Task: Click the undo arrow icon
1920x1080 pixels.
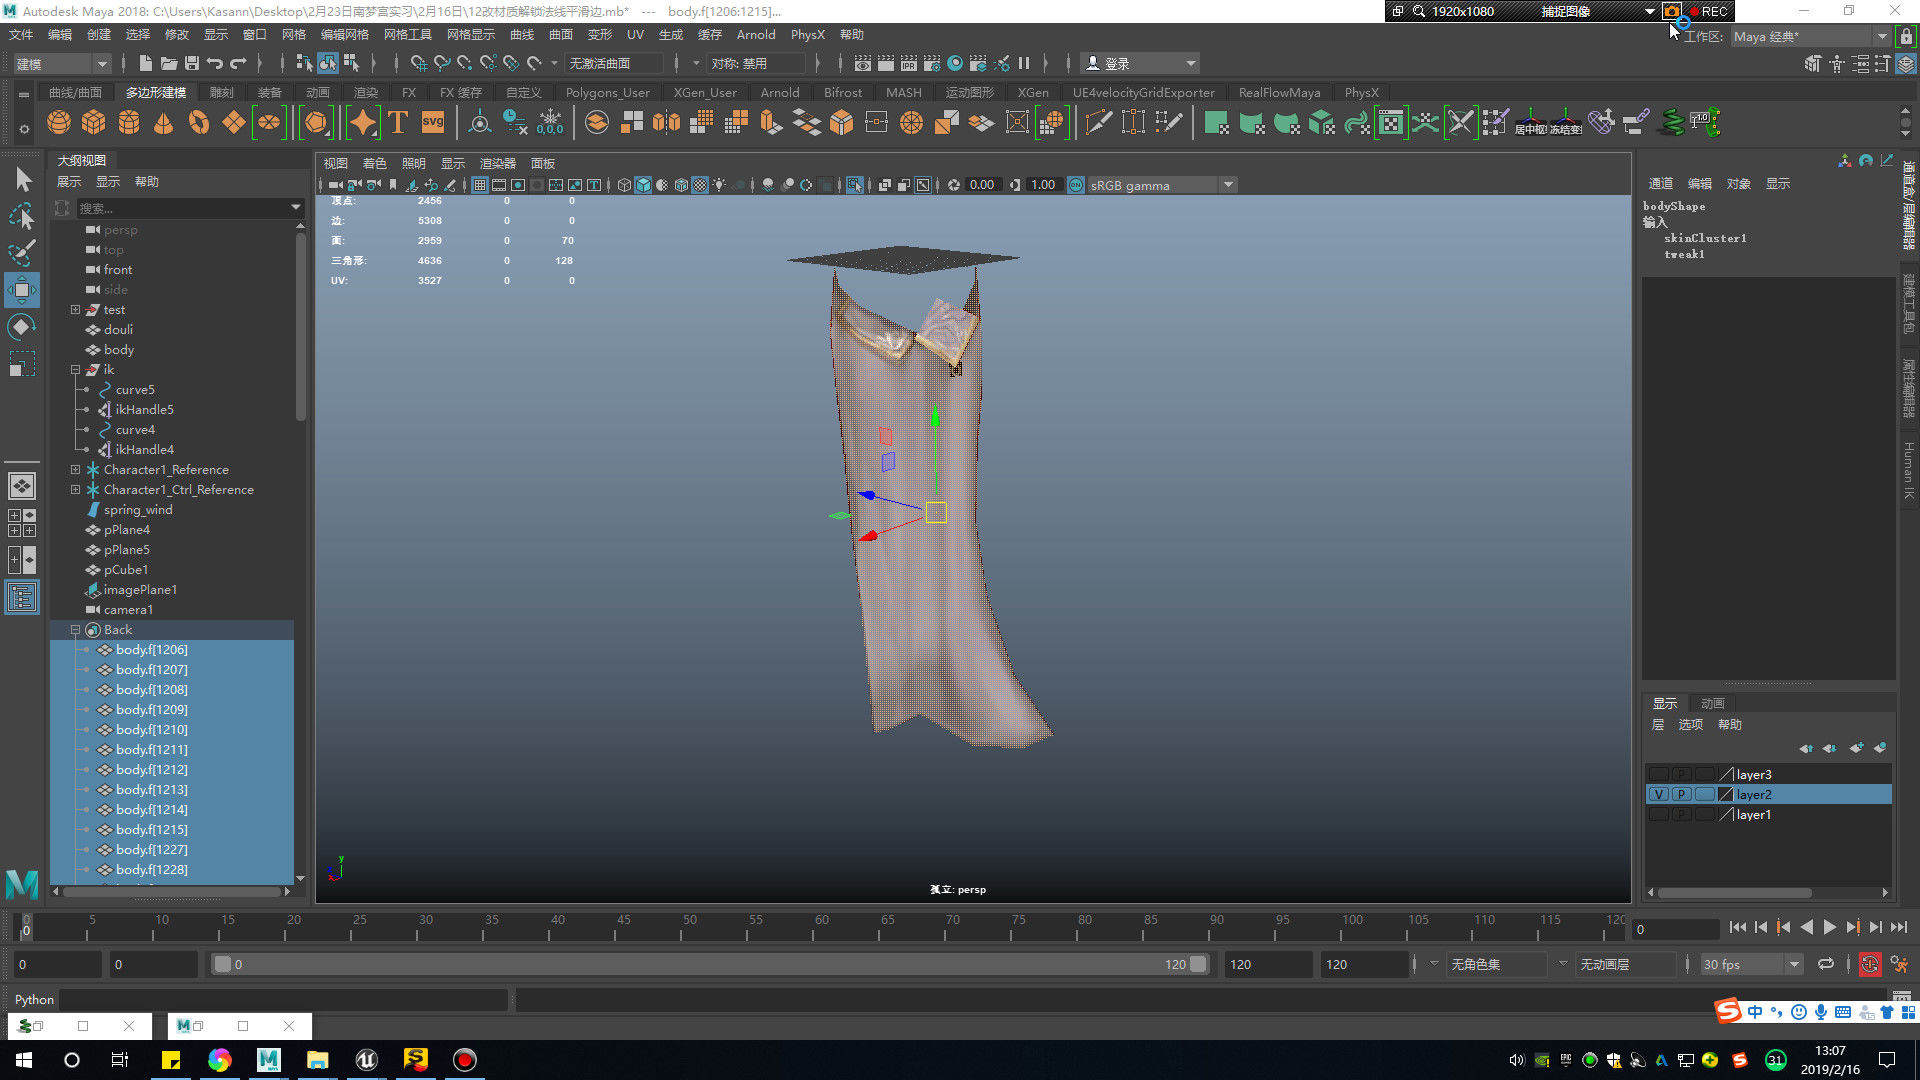Action: (215, 63)
